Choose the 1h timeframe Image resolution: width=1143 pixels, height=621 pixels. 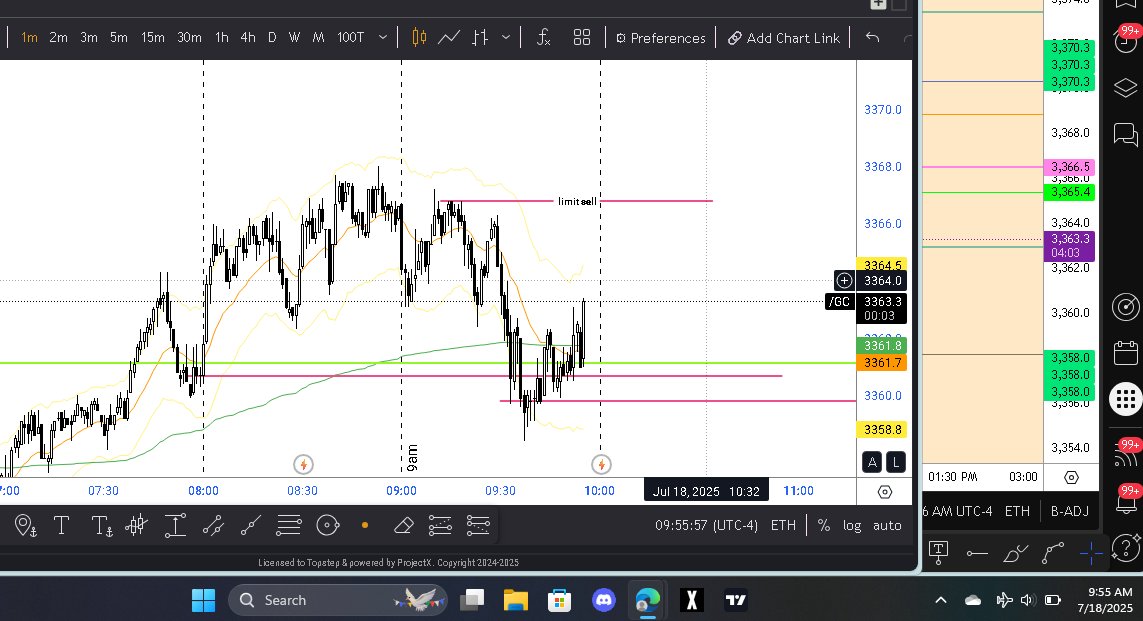[222, 37]
